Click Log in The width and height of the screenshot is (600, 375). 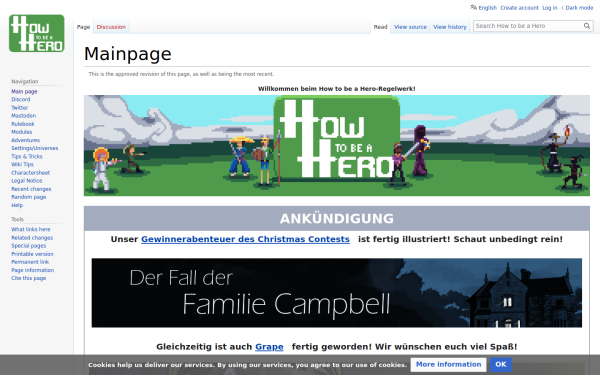(x=549, y=8)
